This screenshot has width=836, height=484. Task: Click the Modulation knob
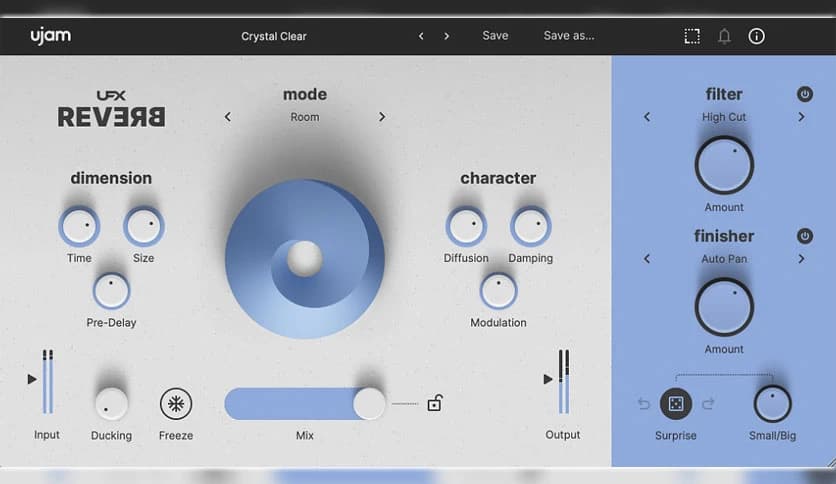499,291
